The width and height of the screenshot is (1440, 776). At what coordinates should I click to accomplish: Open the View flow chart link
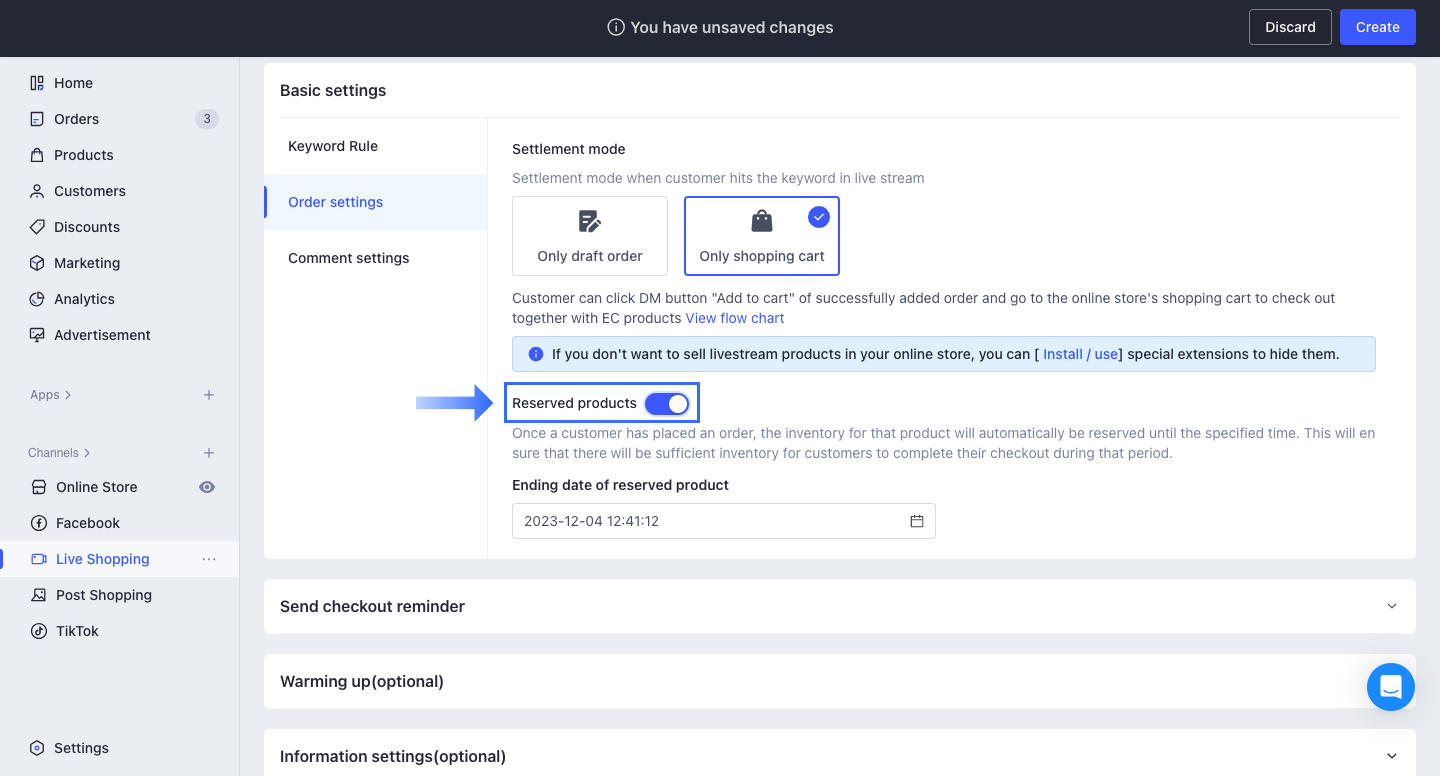(735, 318)
